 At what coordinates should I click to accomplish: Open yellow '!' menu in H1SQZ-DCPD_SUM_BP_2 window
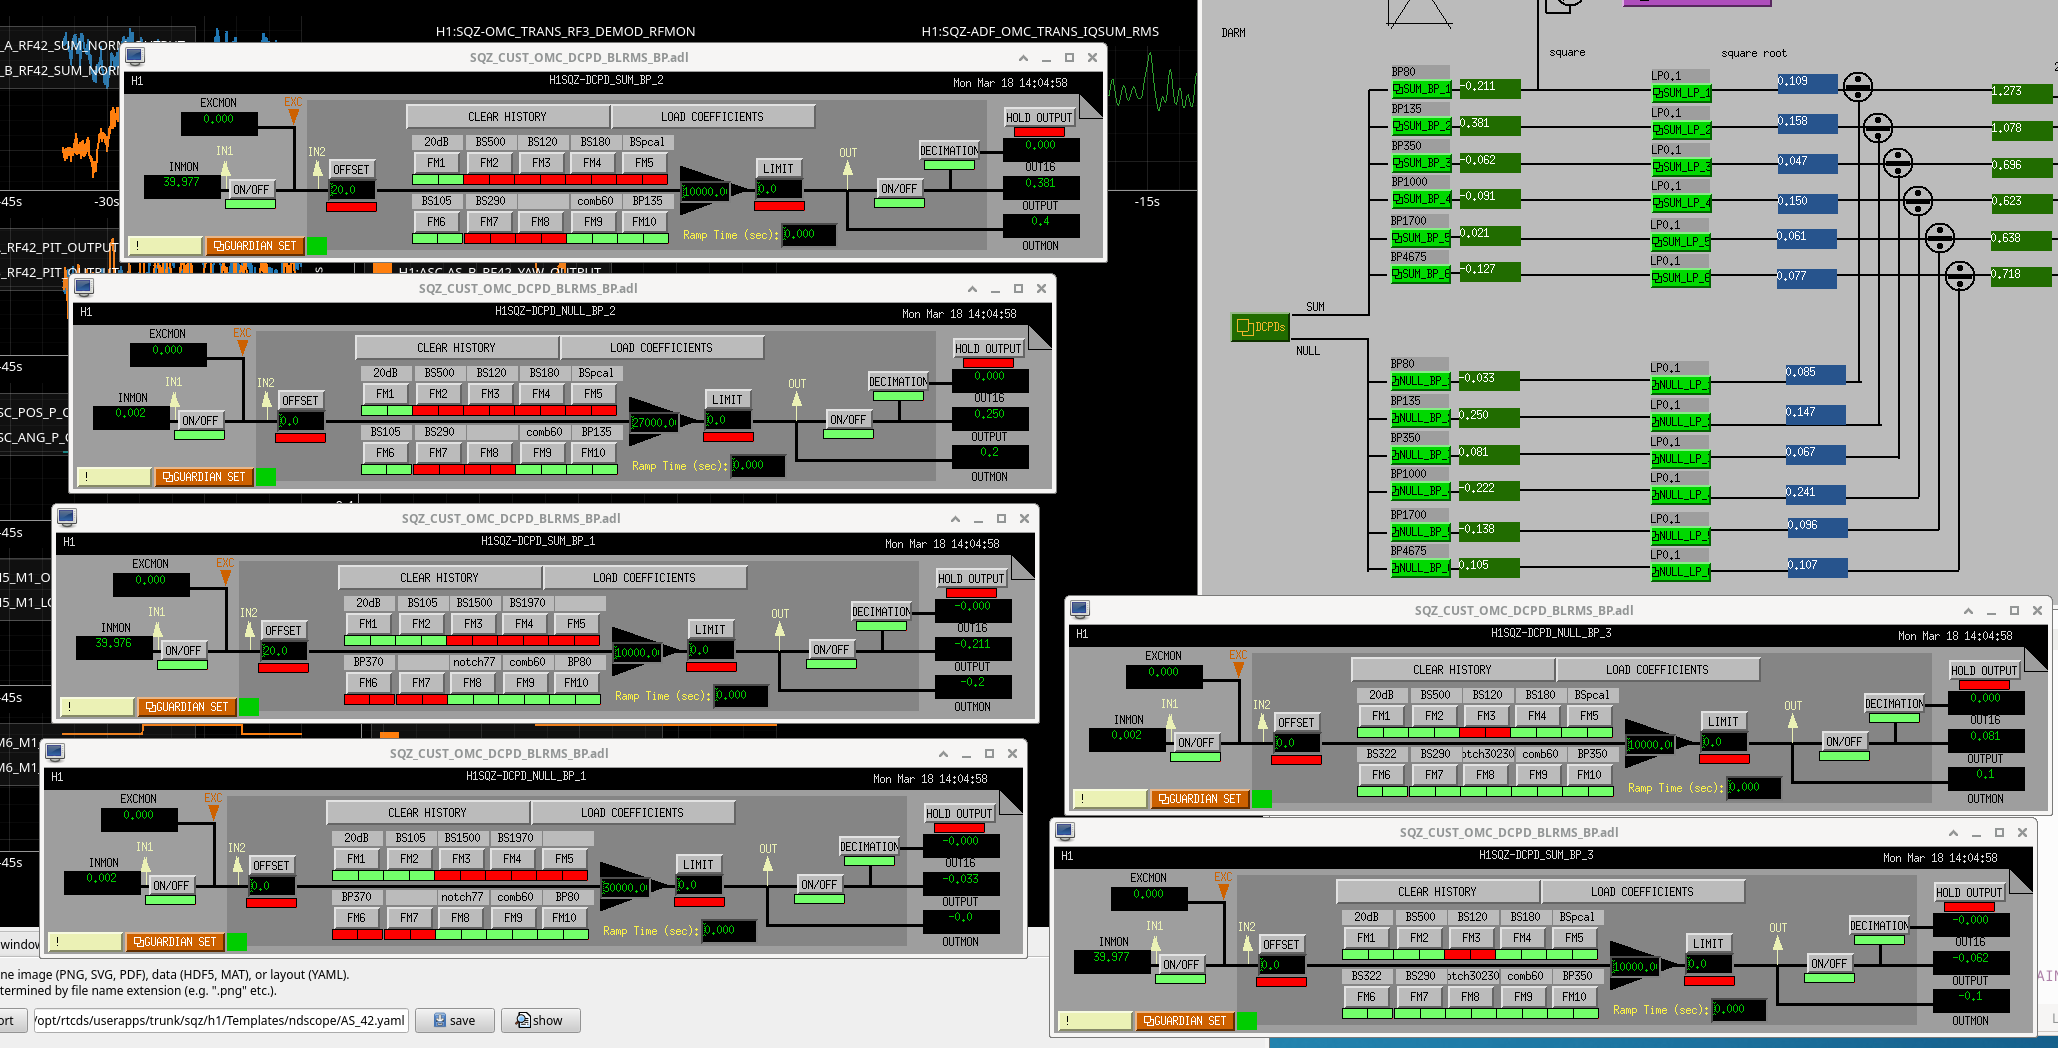(x=165, y=246)
